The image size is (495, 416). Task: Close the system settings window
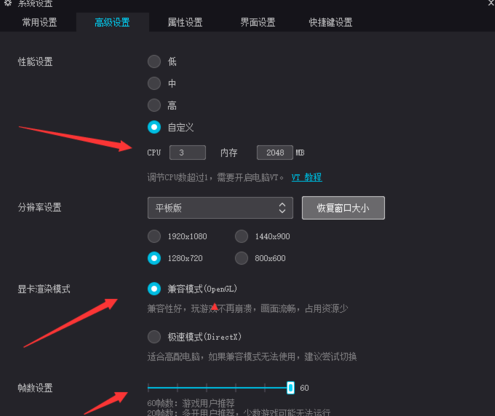coord(491,3)
